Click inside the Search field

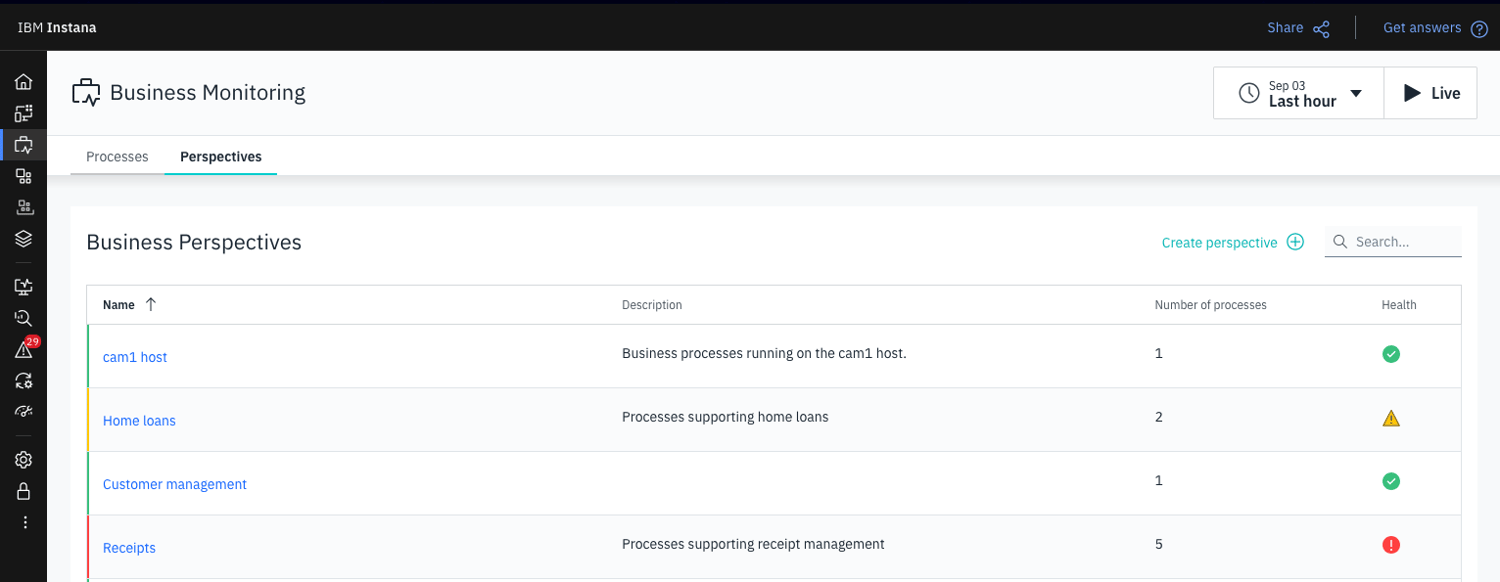1395,242
